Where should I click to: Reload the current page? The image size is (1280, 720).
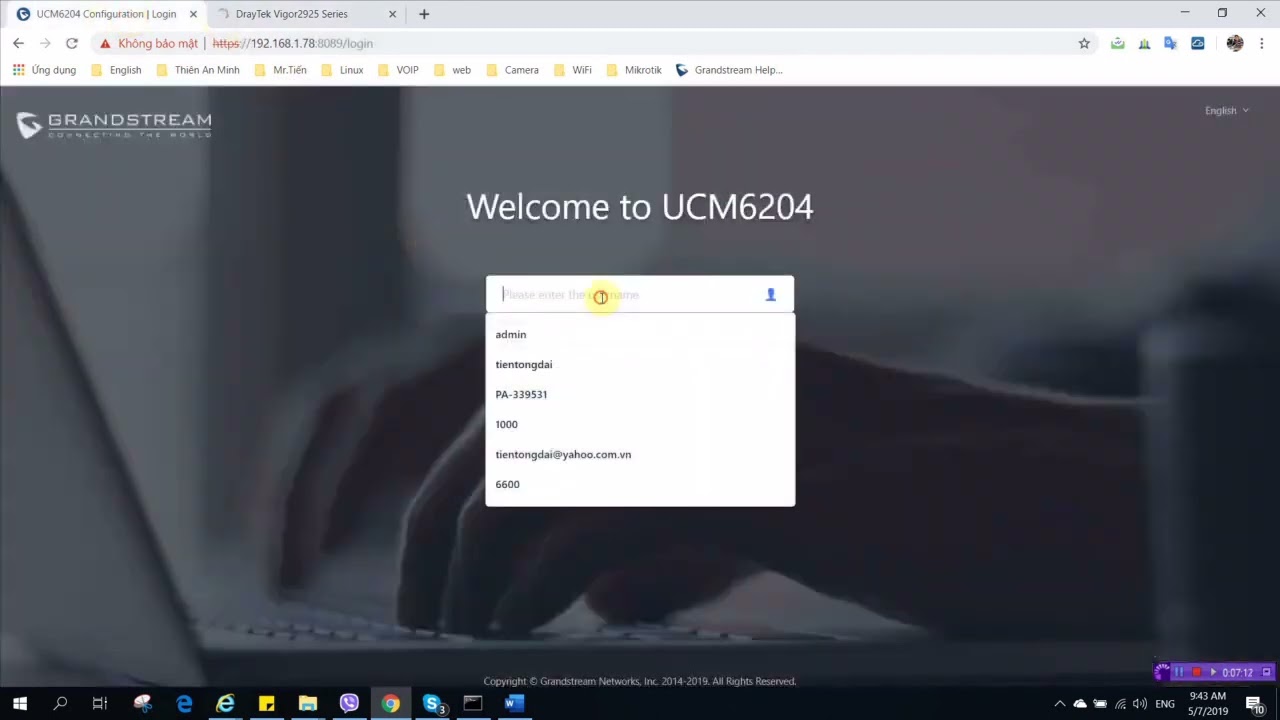[72, 43]
